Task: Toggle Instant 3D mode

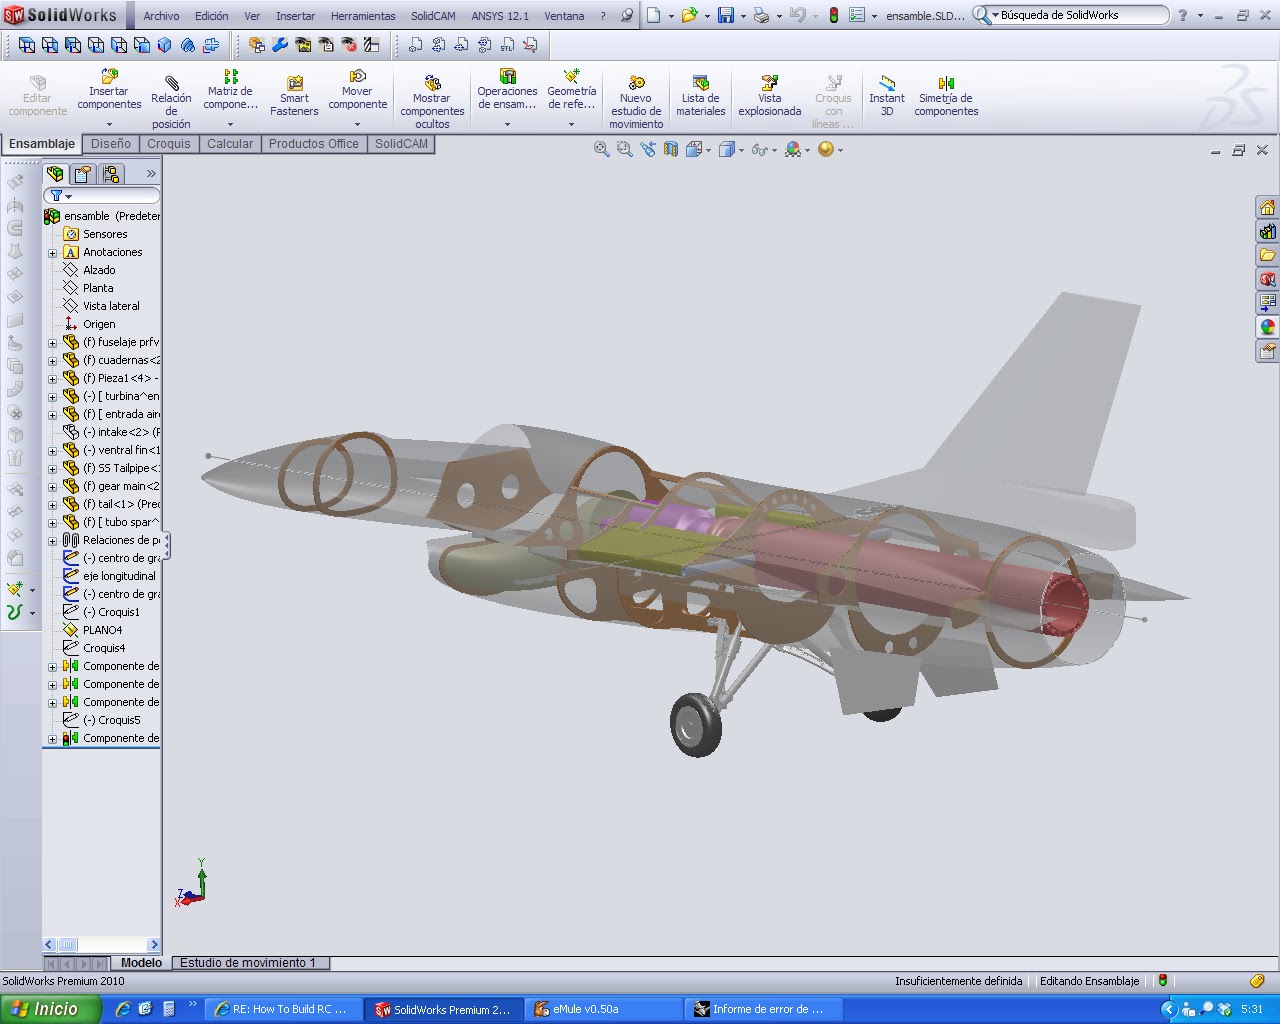Action: coord(886,96)
